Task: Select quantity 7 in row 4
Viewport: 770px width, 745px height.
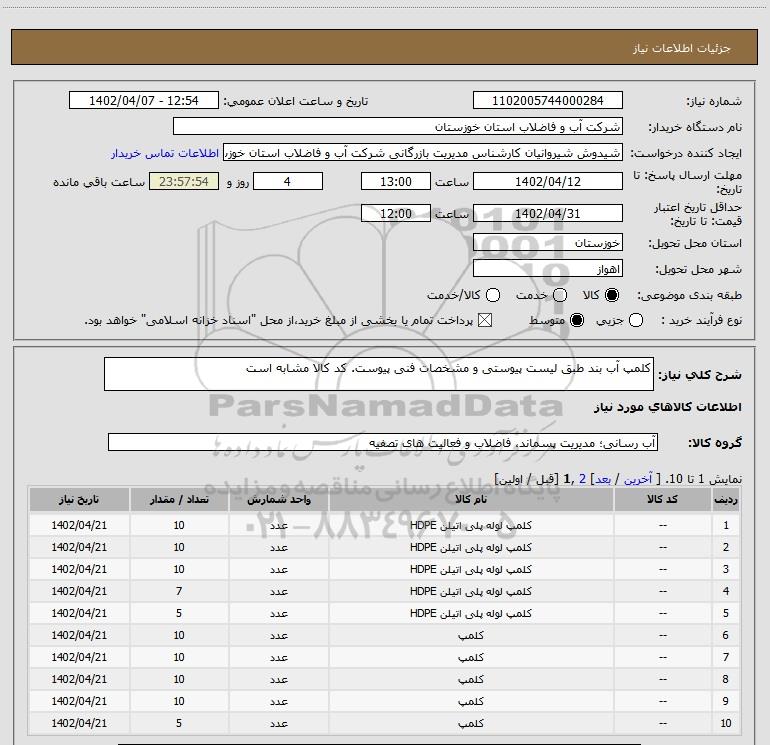Action: pos(179,591)
